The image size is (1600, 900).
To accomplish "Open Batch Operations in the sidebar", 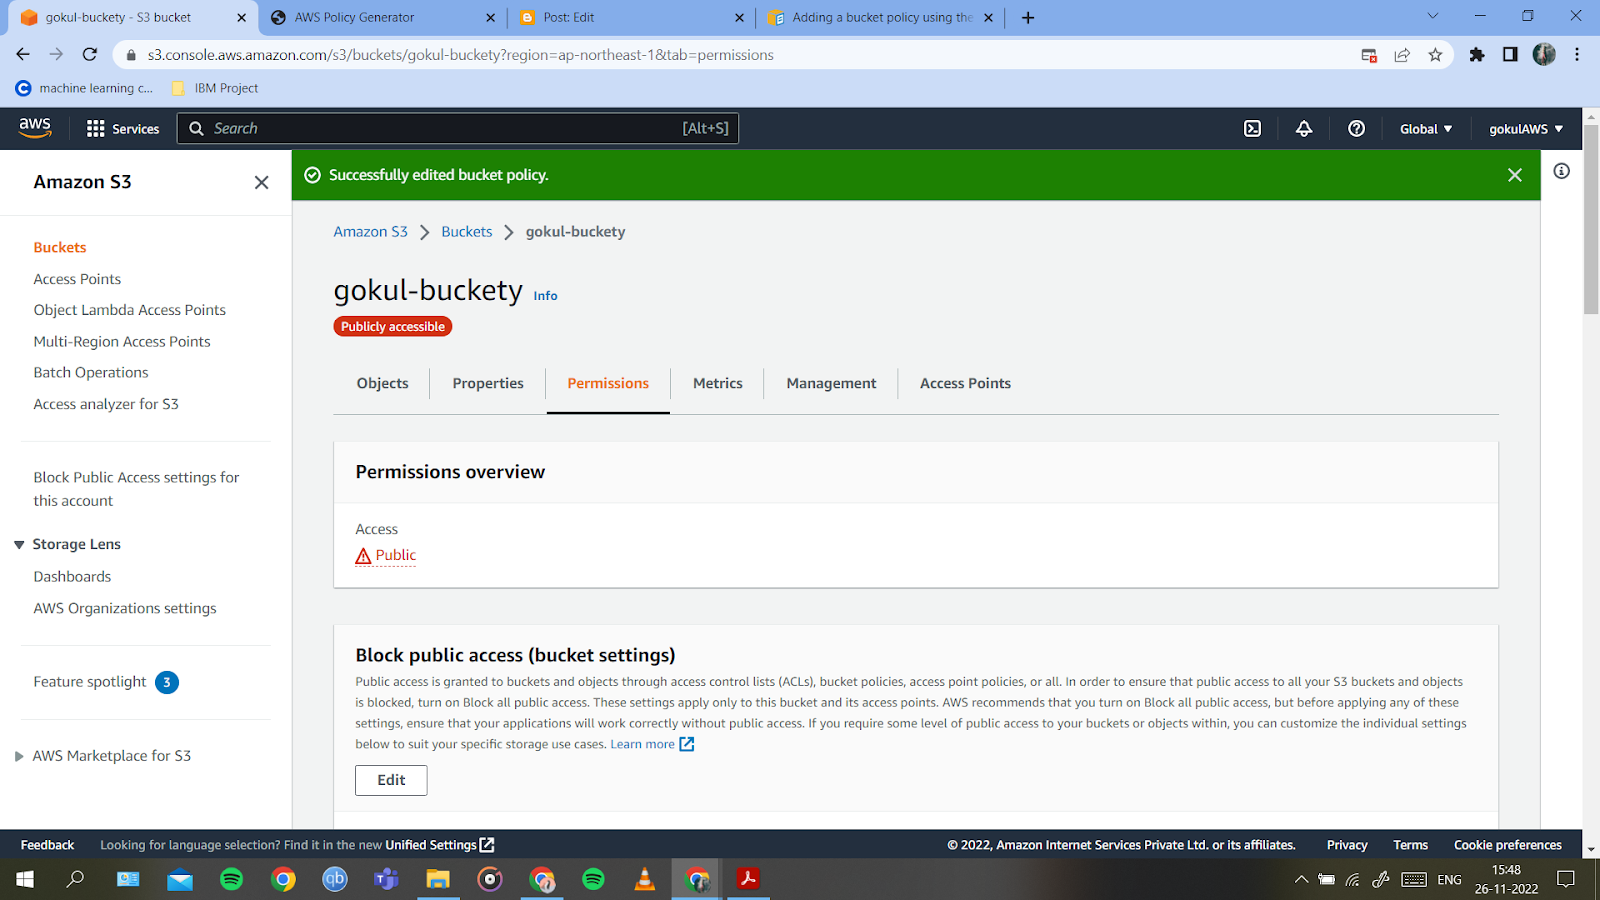I will pyautogui.click(x=91, y=373).
